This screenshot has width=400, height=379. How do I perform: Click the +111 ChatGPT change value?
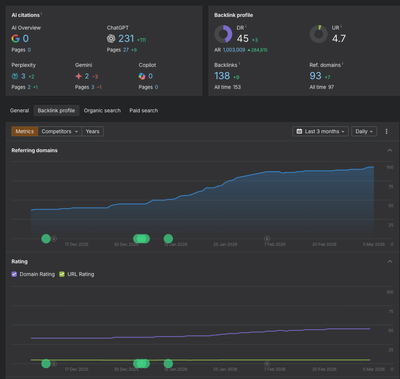click(x=142, y=40)
